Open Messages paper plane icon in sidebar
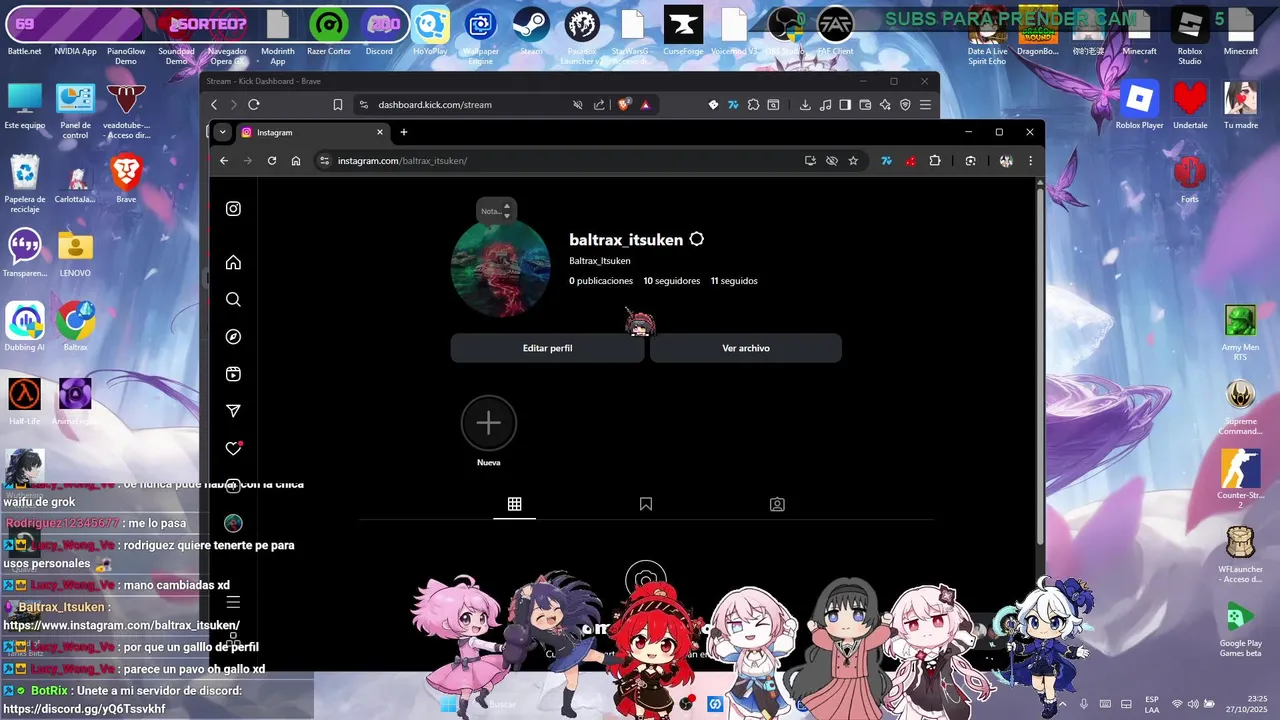 click(233, 411)
